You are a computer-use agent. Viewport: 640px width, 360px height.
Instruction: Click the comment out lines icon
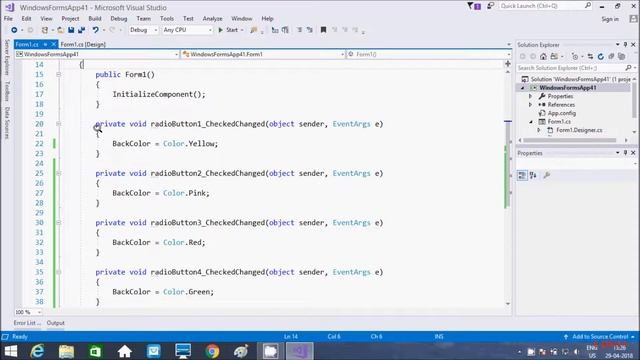pyautogui.click(x=299, y=30)
